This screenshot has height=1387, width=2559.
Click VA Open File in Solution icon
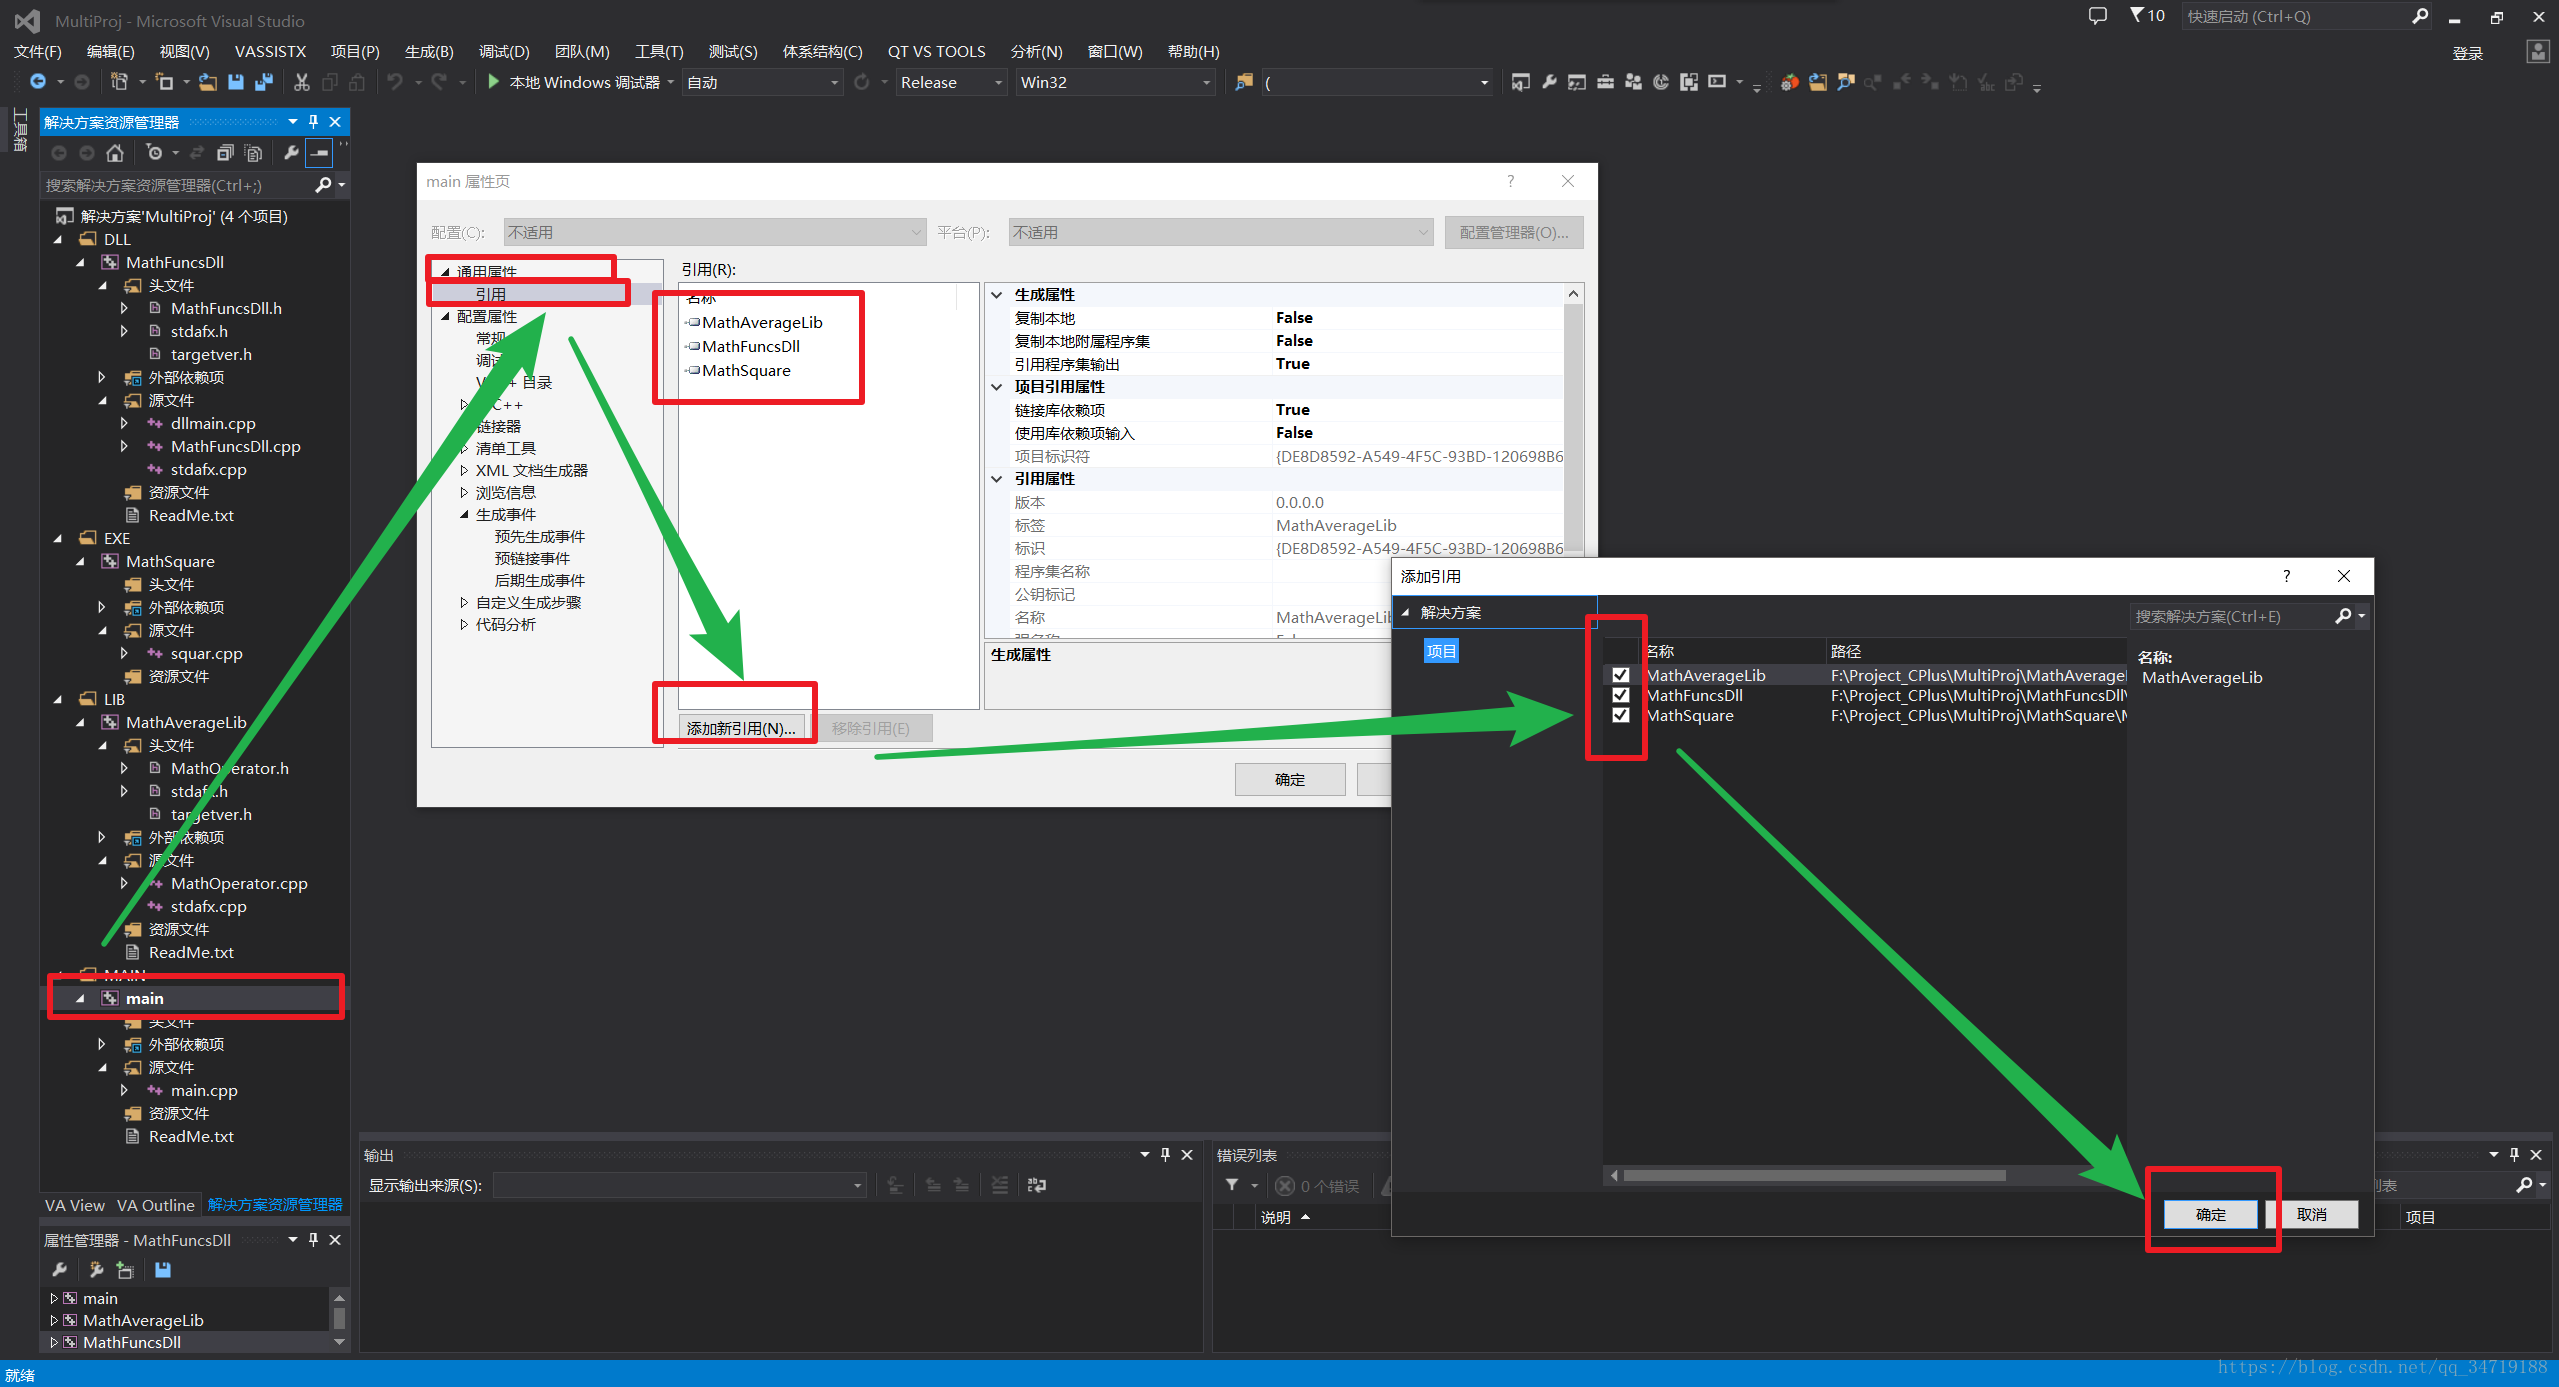tap(1817, 82)
